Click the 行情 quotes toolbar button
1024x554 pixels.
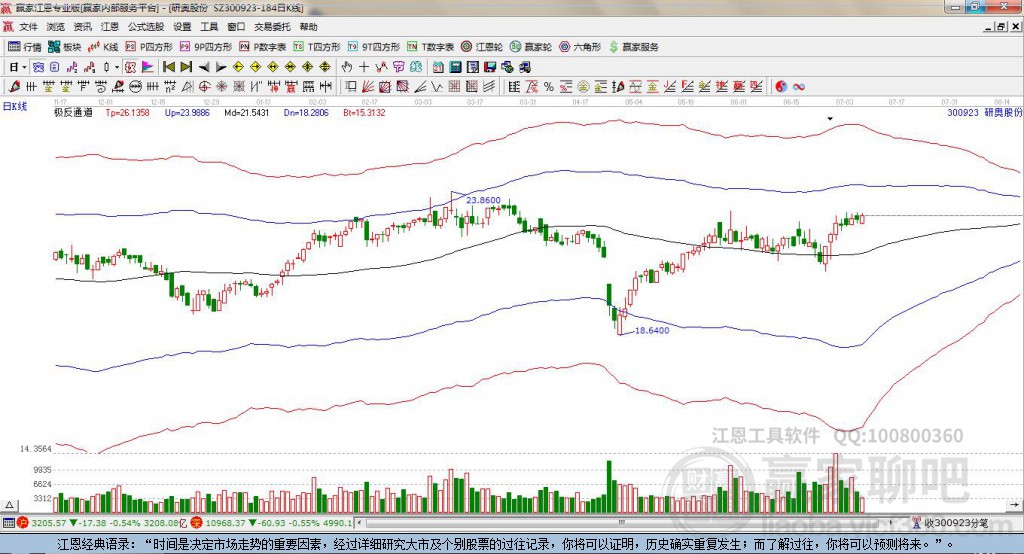(x=25, y=47)
